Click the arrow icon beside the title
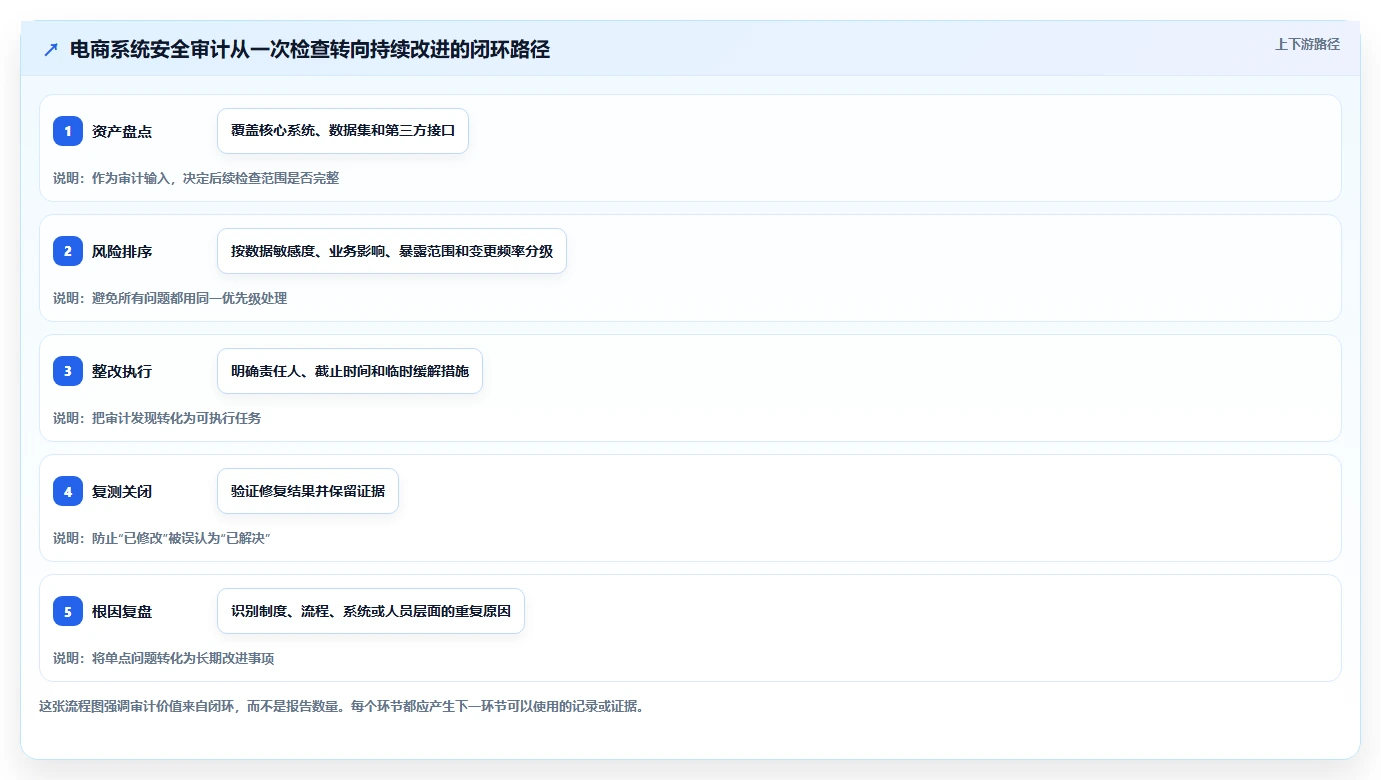 click(51, 49)
